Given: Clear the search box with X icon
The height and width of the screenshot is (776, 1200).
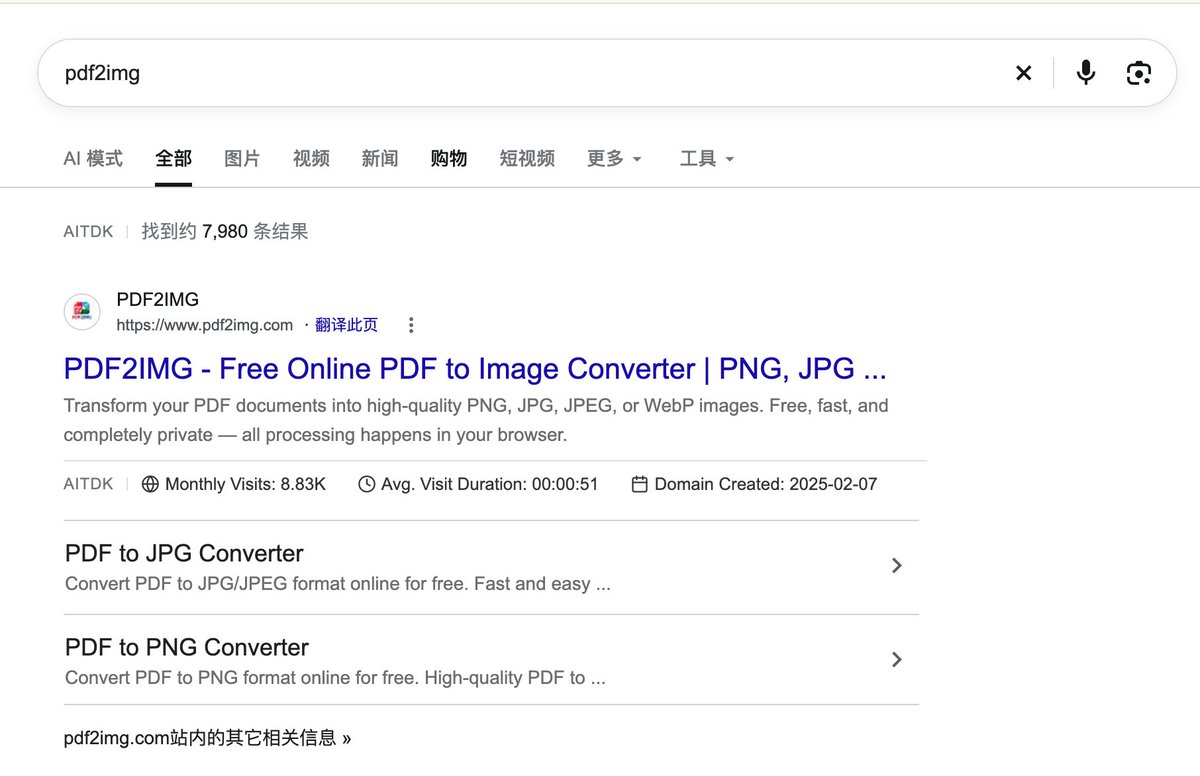Looking at the screenshot, I should (x=1023, y=73).
